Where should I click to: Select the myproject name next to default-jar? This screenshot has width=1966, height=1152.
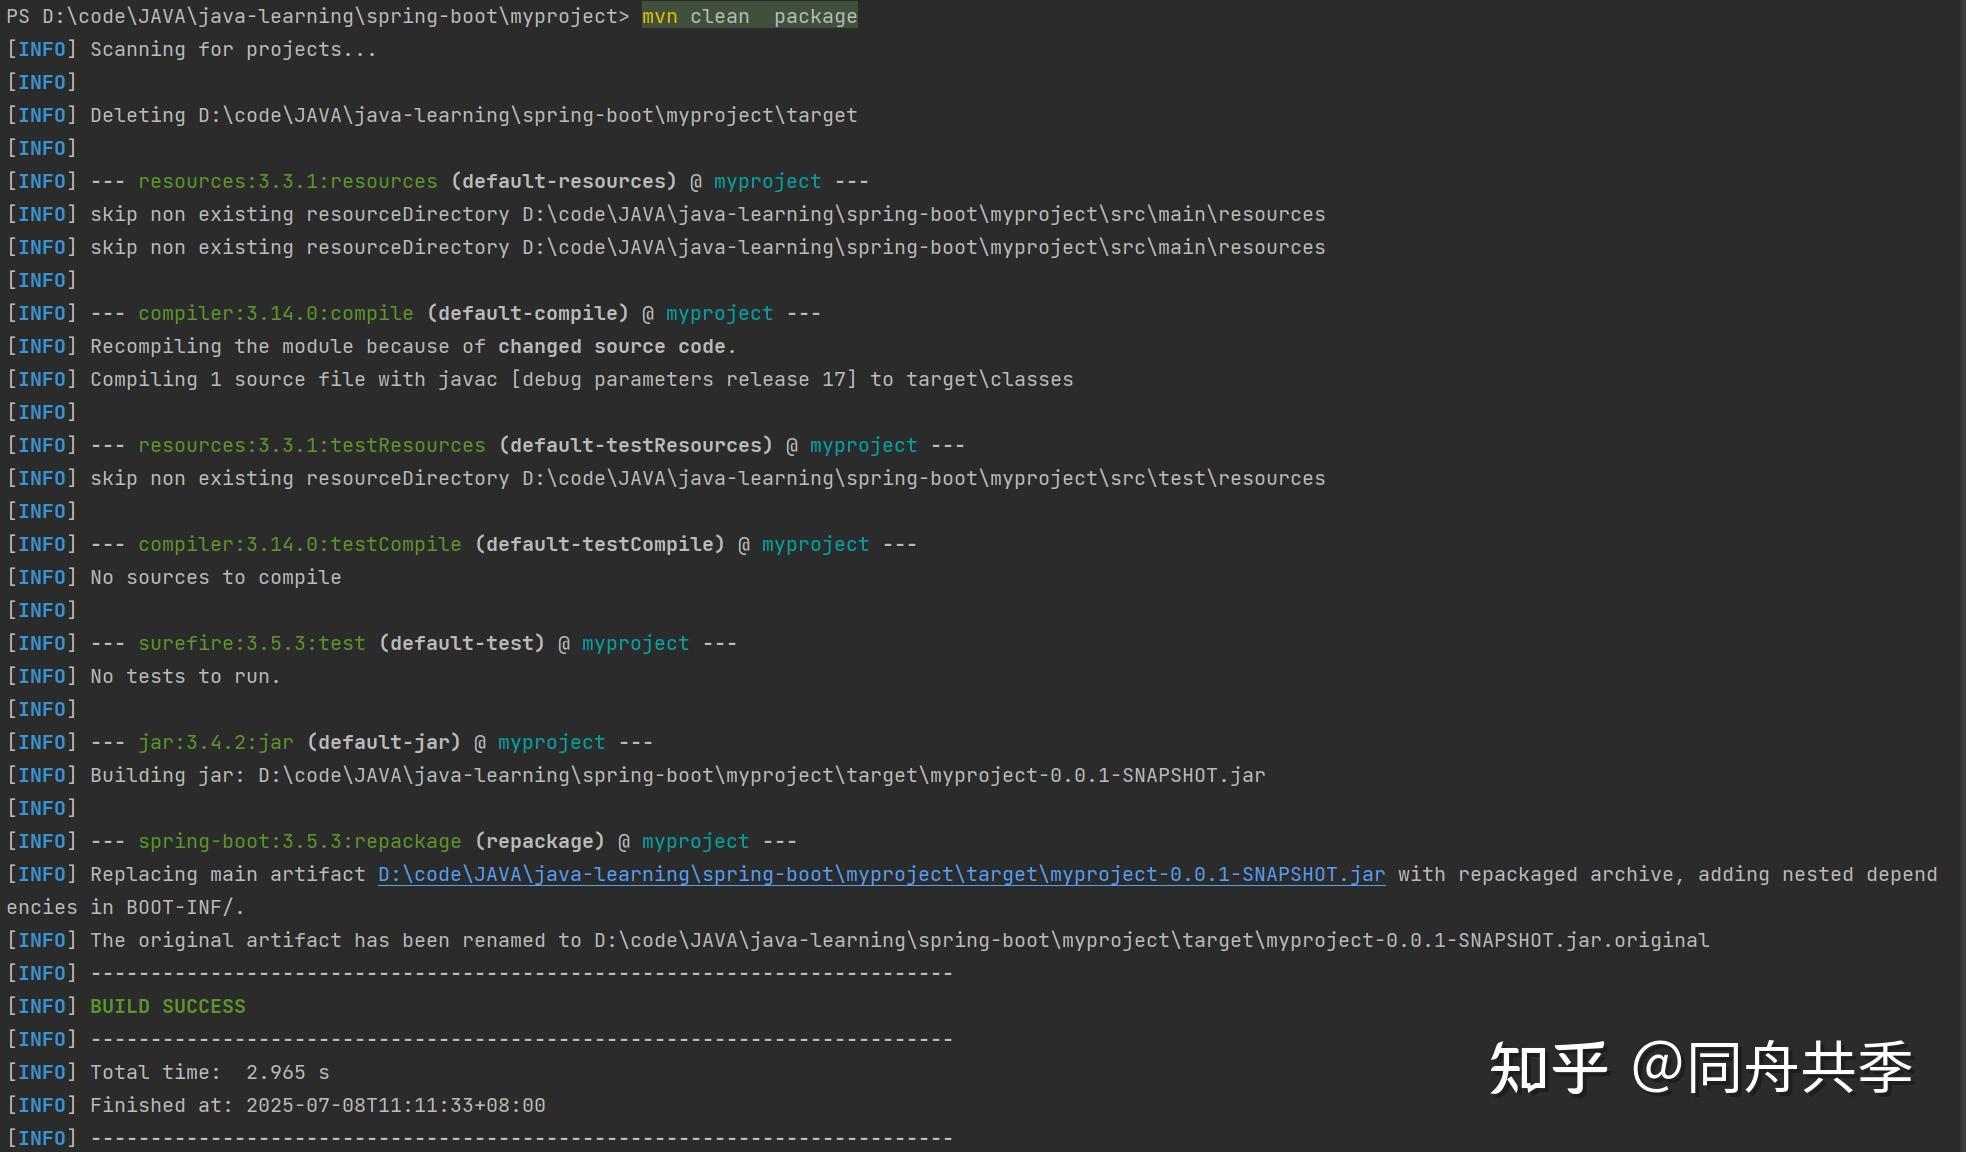tap(551, 742)
